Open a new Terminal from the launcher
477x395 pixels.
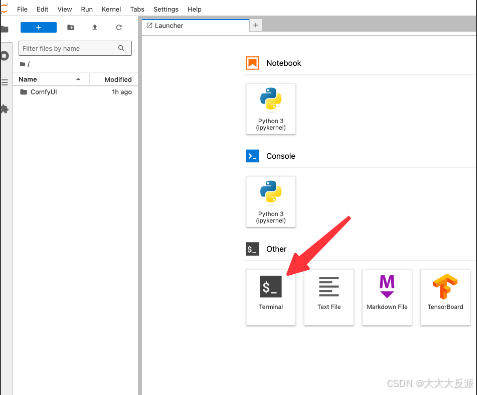coord(271,297)
